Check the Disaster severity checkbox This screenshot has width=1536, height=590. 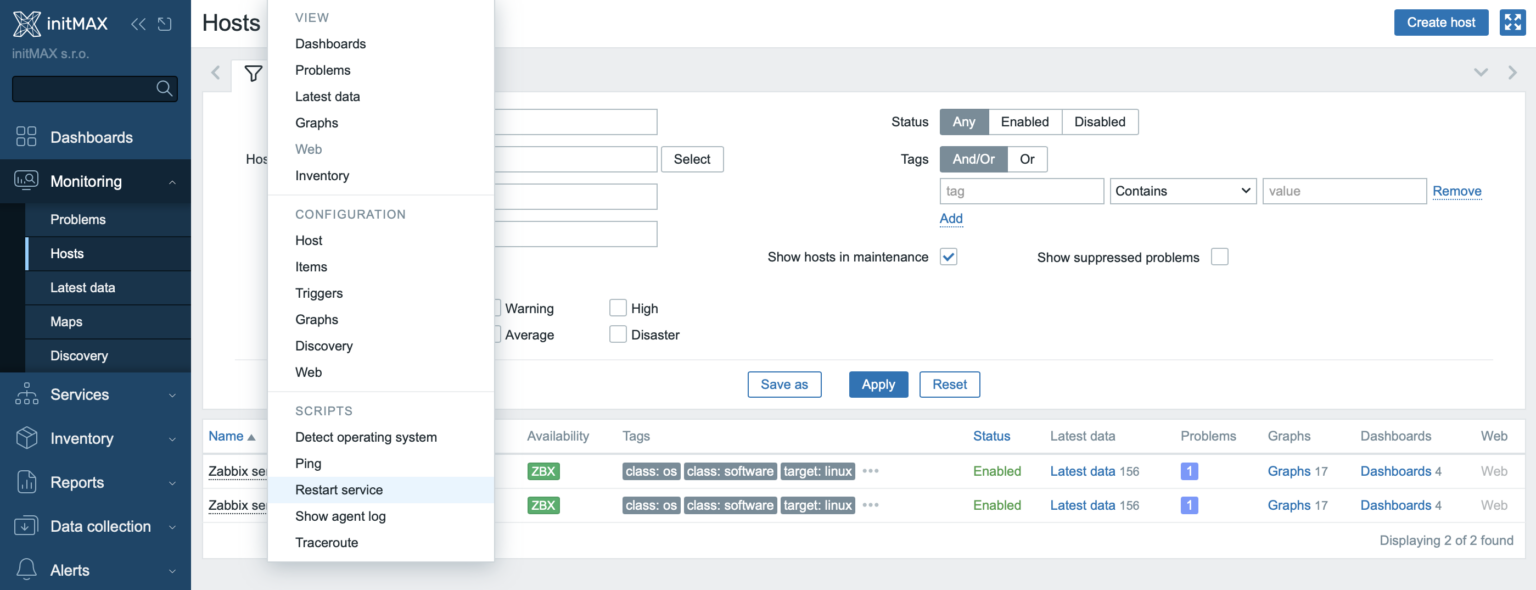pos(618,334)
